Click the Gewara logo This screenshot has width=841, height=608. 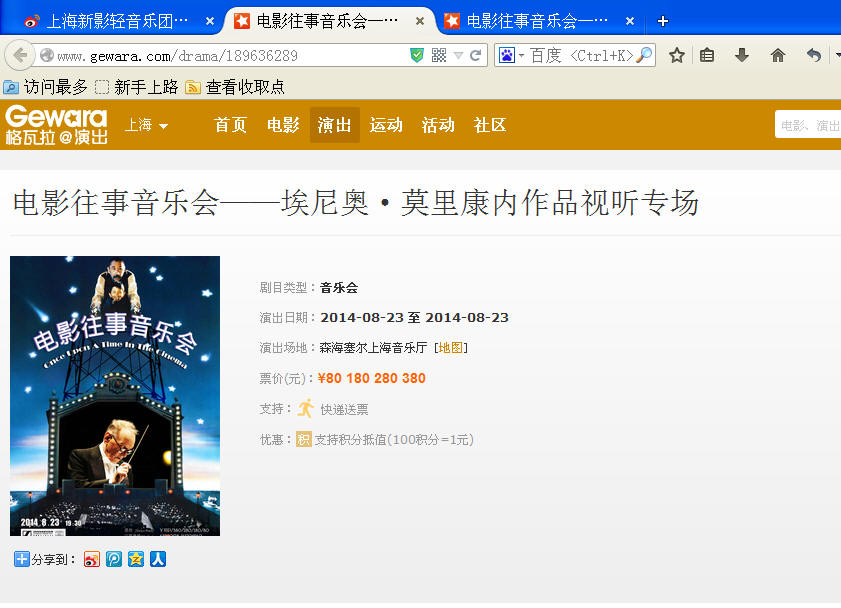56,125
